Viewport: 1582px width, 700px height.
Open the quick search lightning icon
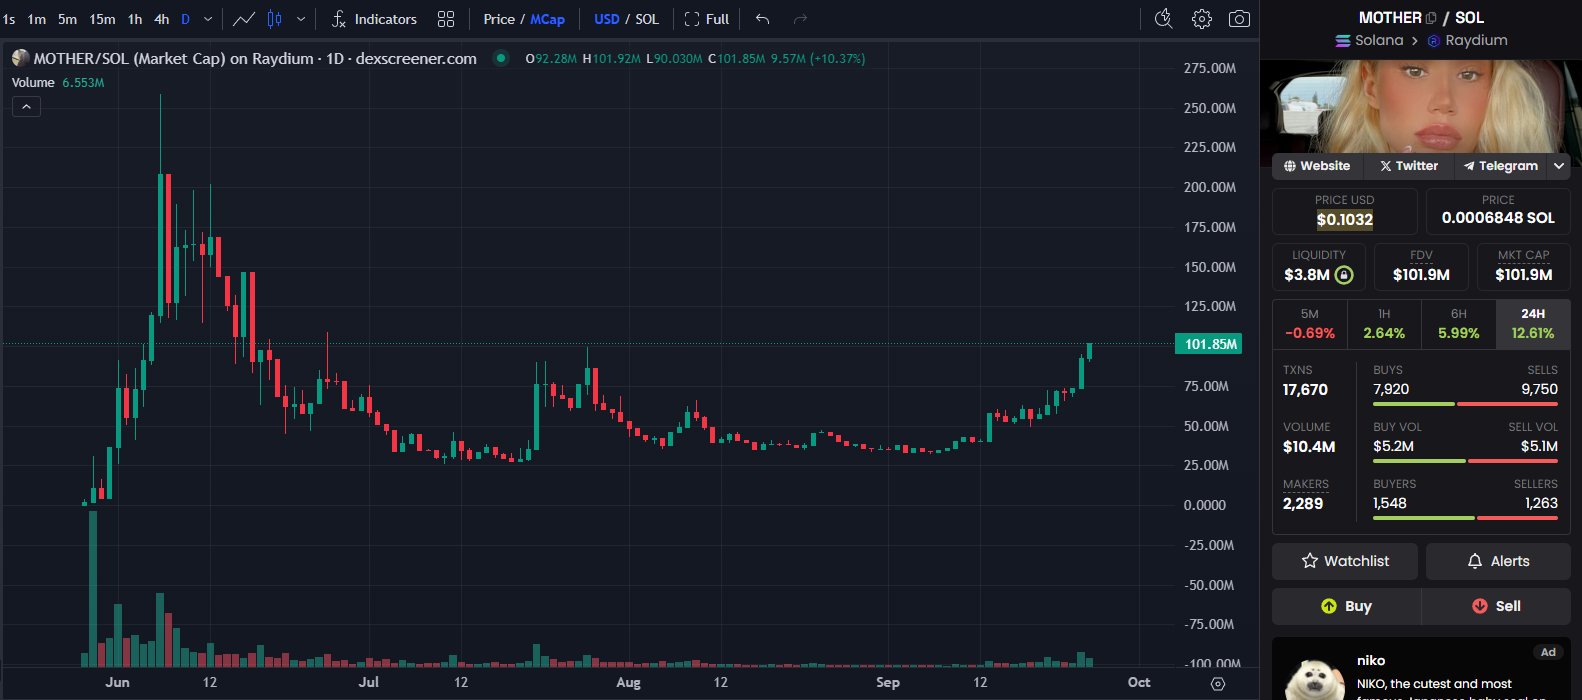click(x=1163, y=19)
